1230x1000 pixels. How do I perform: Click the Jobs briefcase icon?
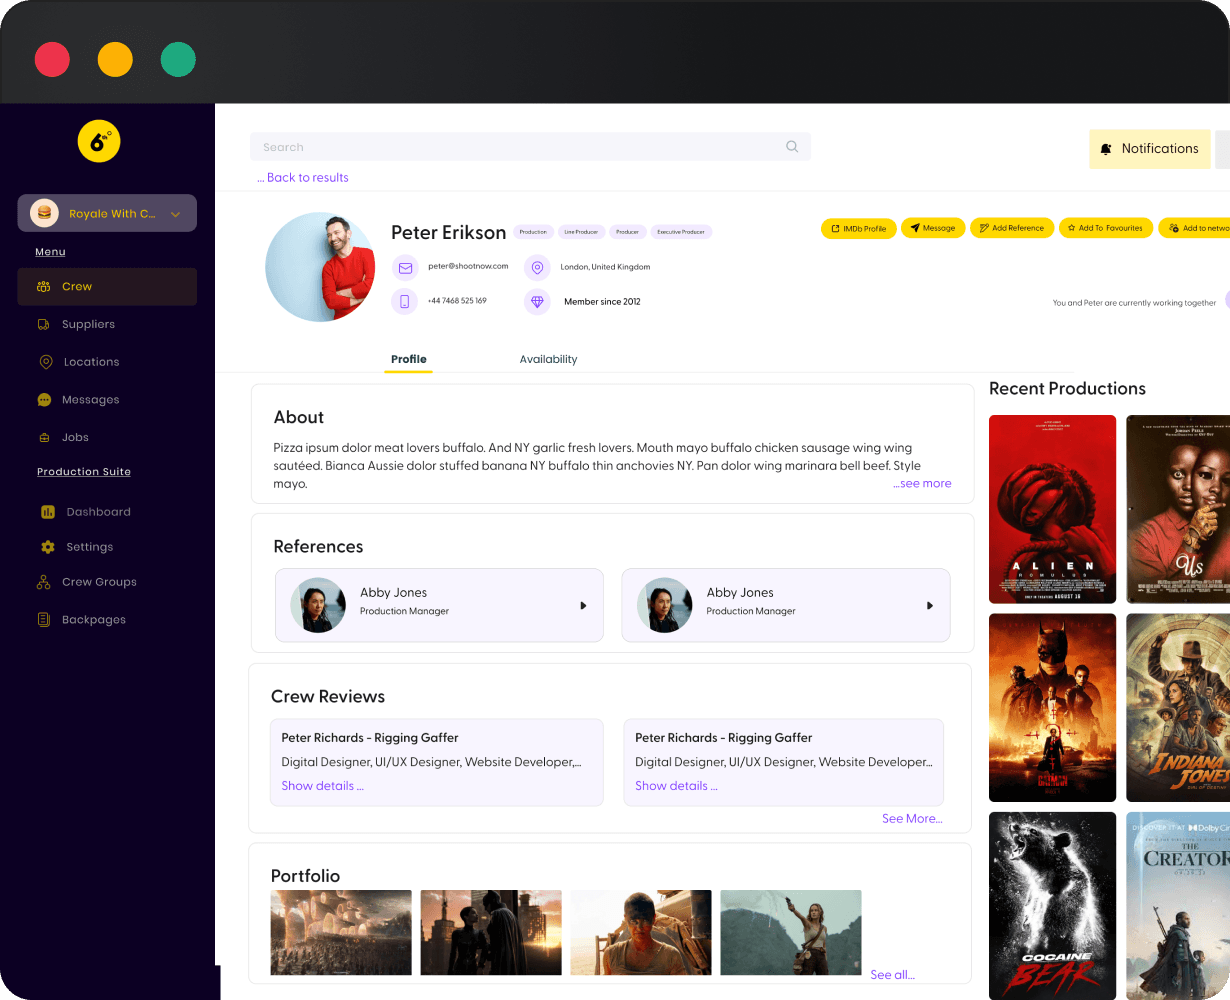(44, 438)
